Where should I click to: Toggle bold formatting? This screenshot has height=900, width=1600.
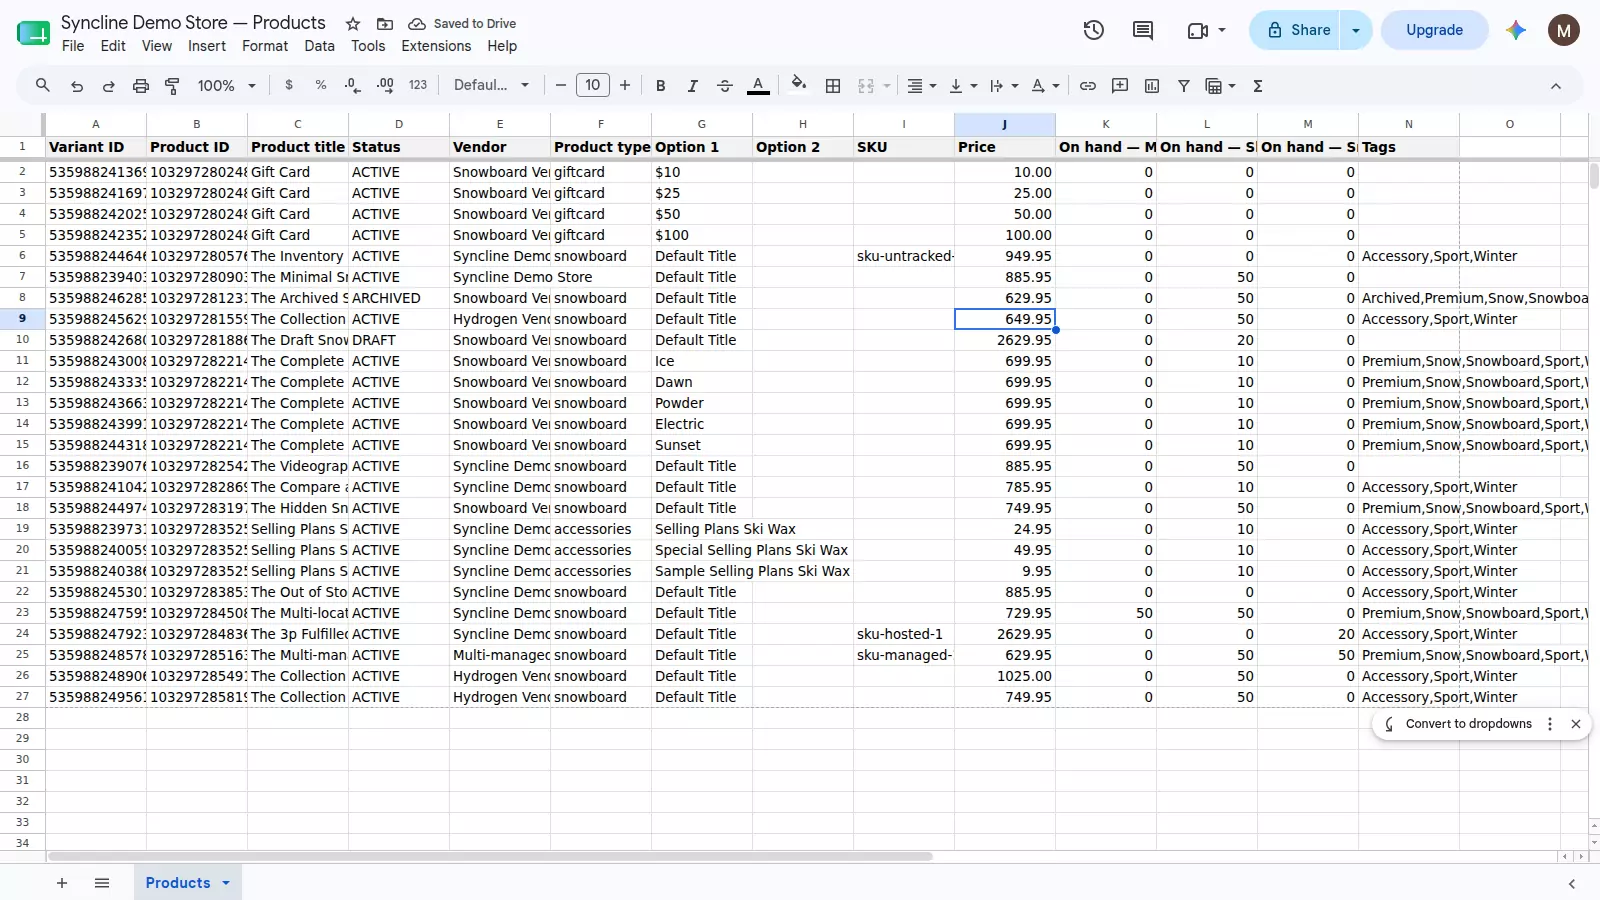(x=660, y=86)
